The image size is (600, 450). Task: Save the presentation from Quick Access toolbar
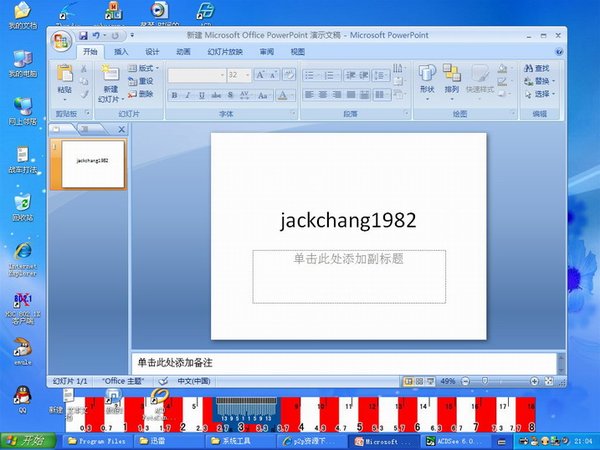click(x=83, y=36)
